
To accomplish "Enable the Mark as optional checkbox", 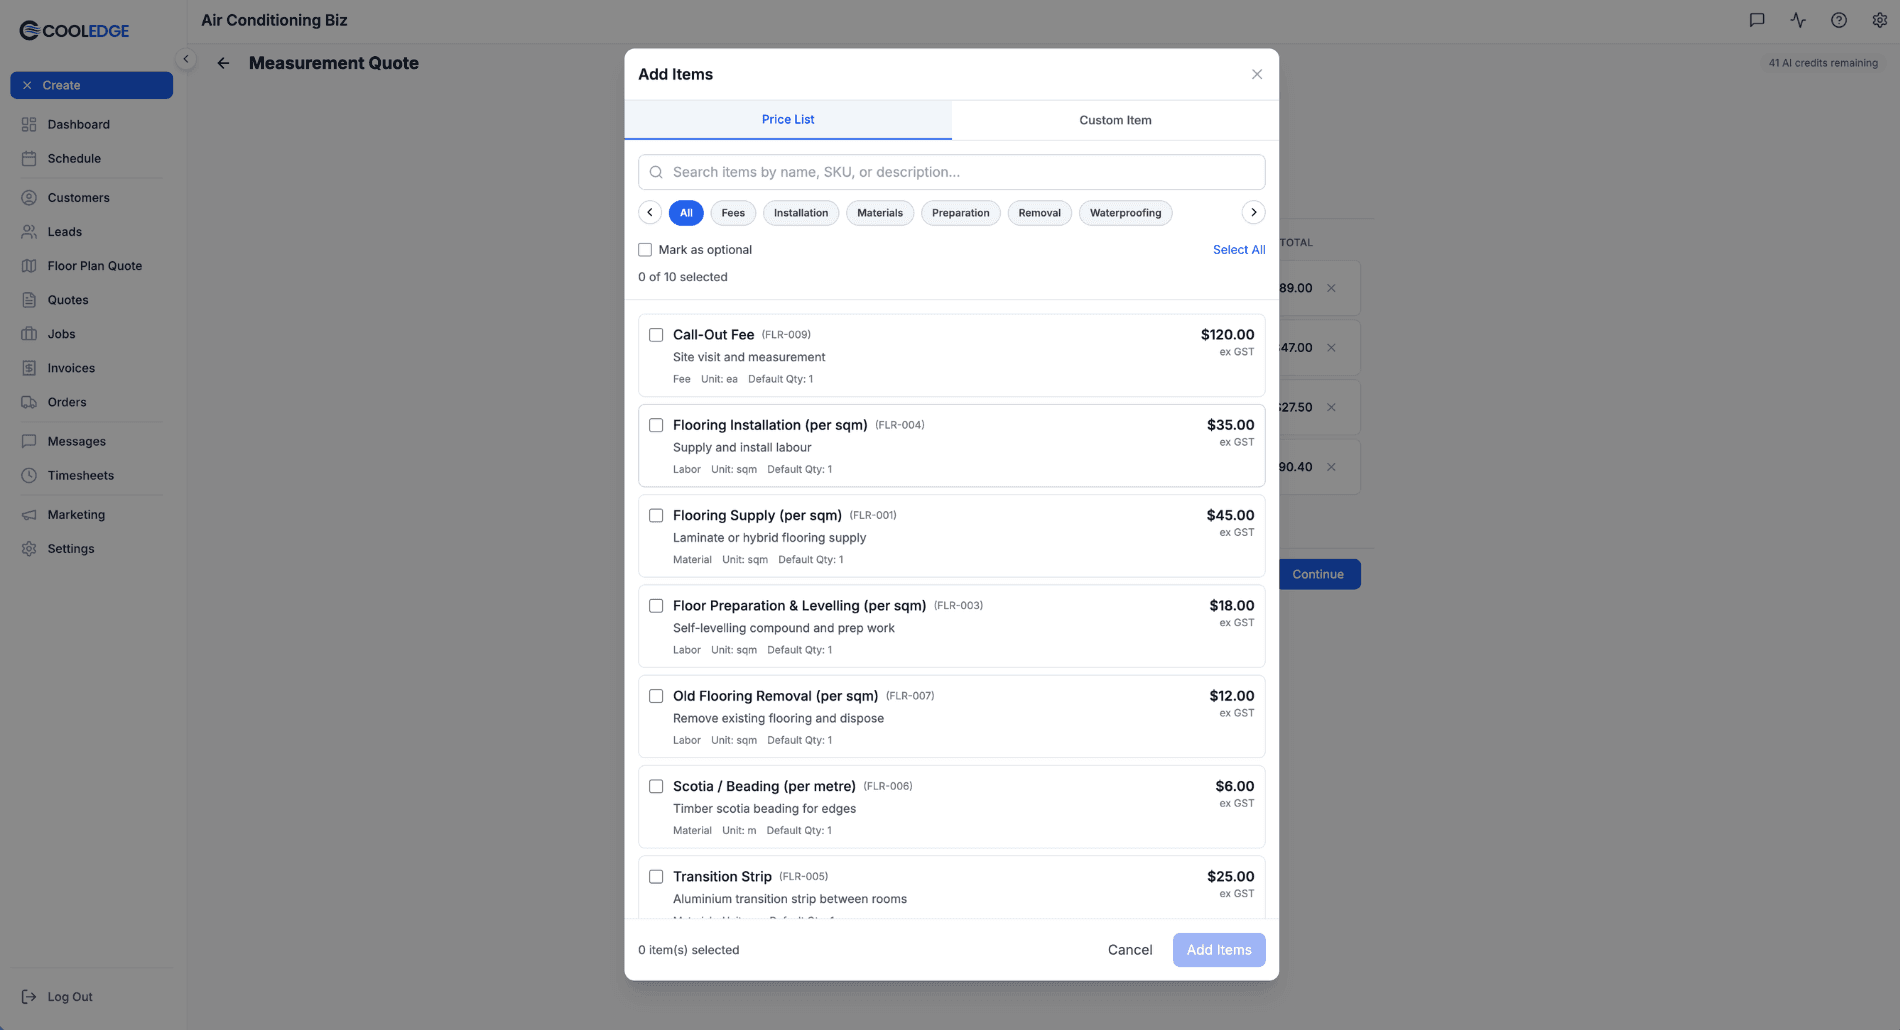I will pos(645,249).
